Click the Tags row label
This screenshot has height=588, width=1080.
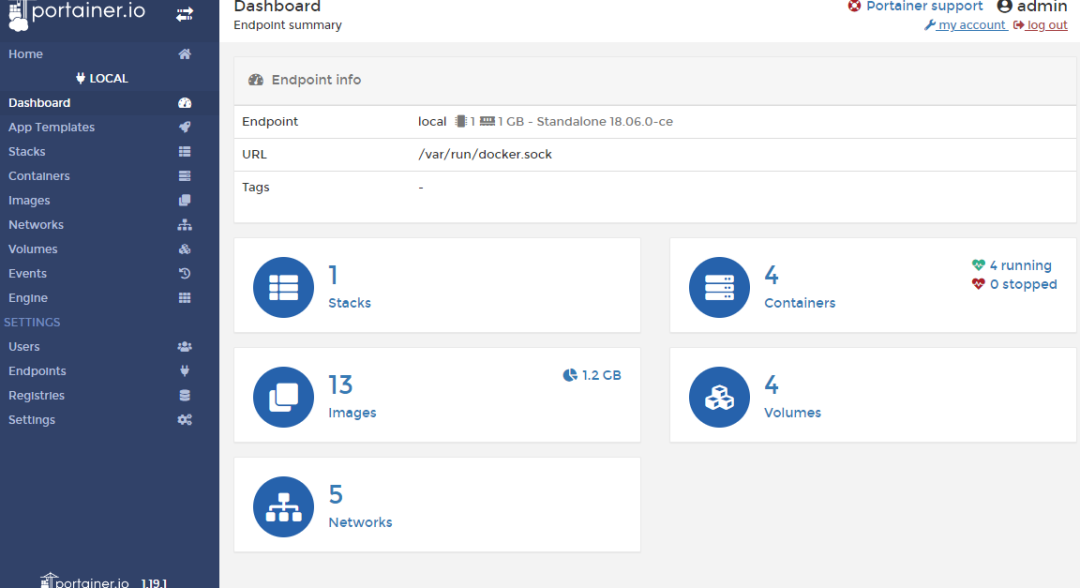(256, 187)
